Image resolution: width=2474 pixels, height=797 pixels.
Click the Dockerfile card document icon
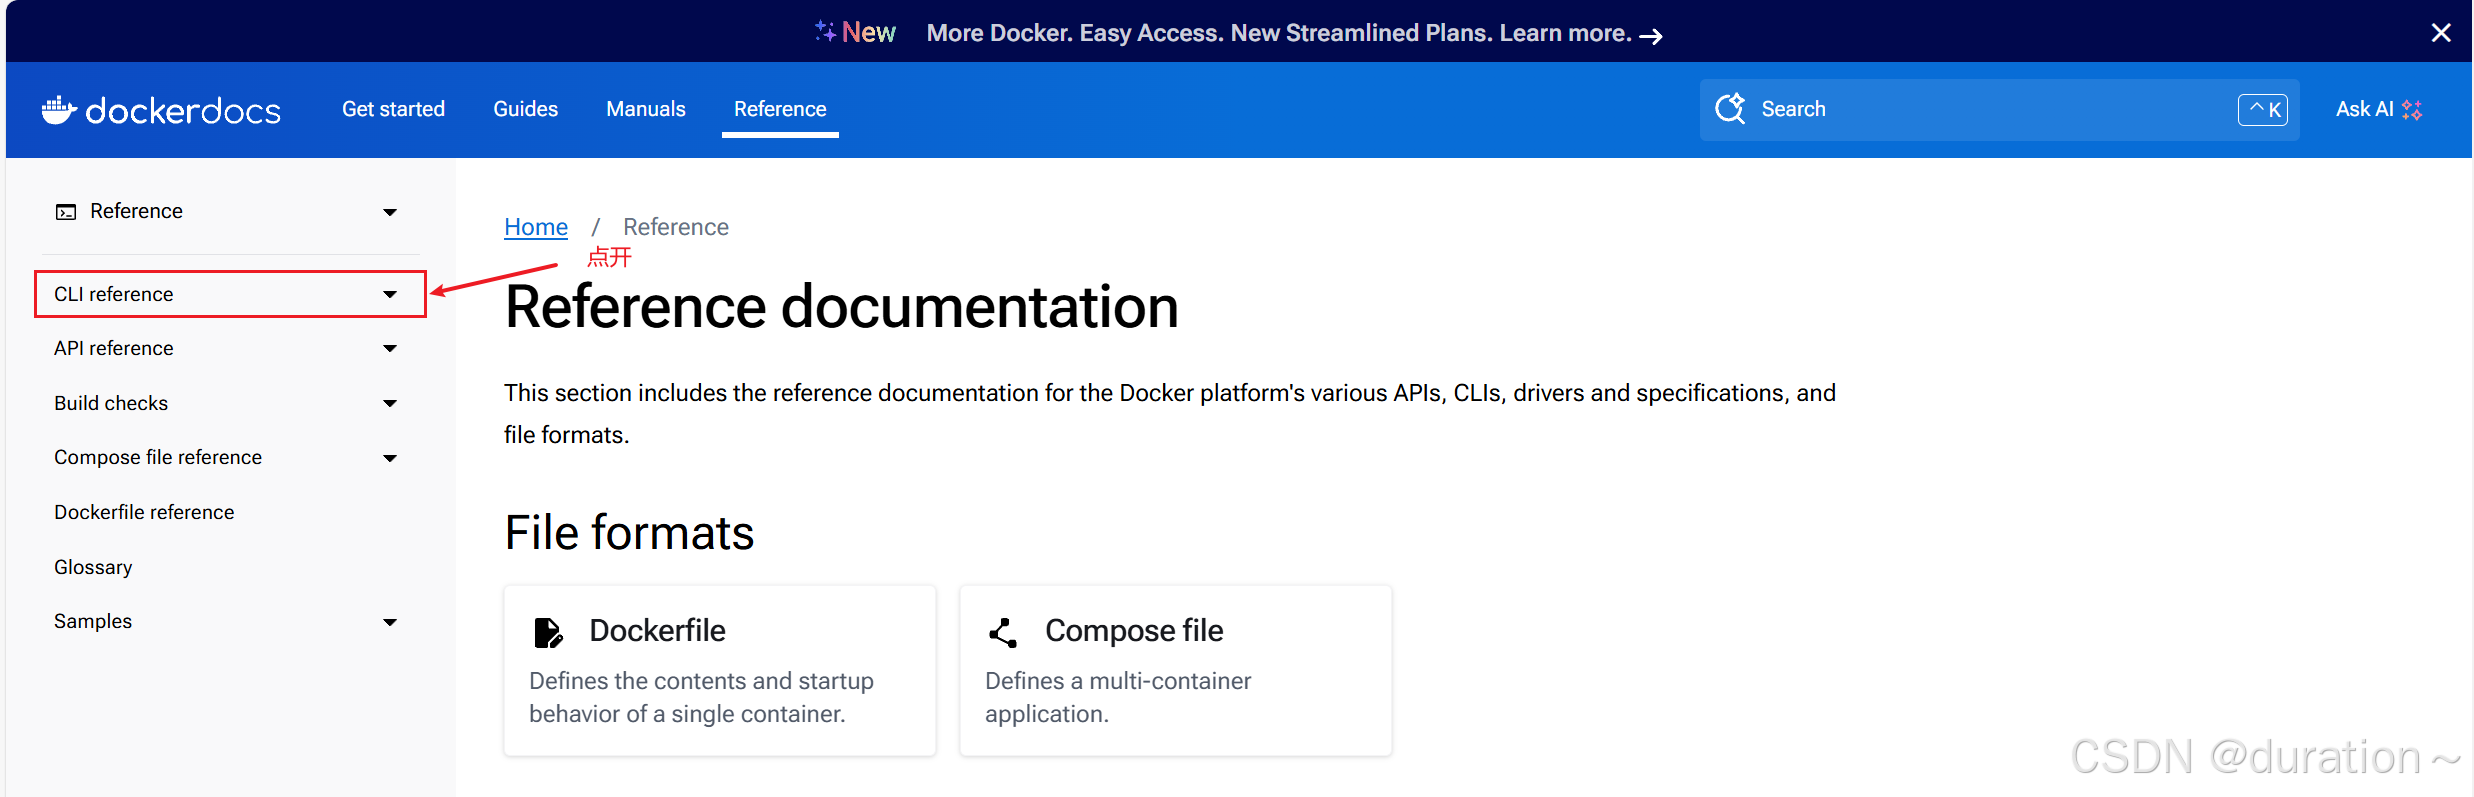[547, 632]
